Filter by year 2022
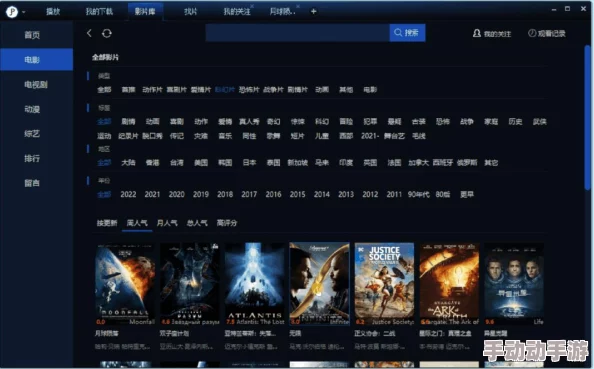The width and height of the screenshot is (594, 369). point(128,194)
